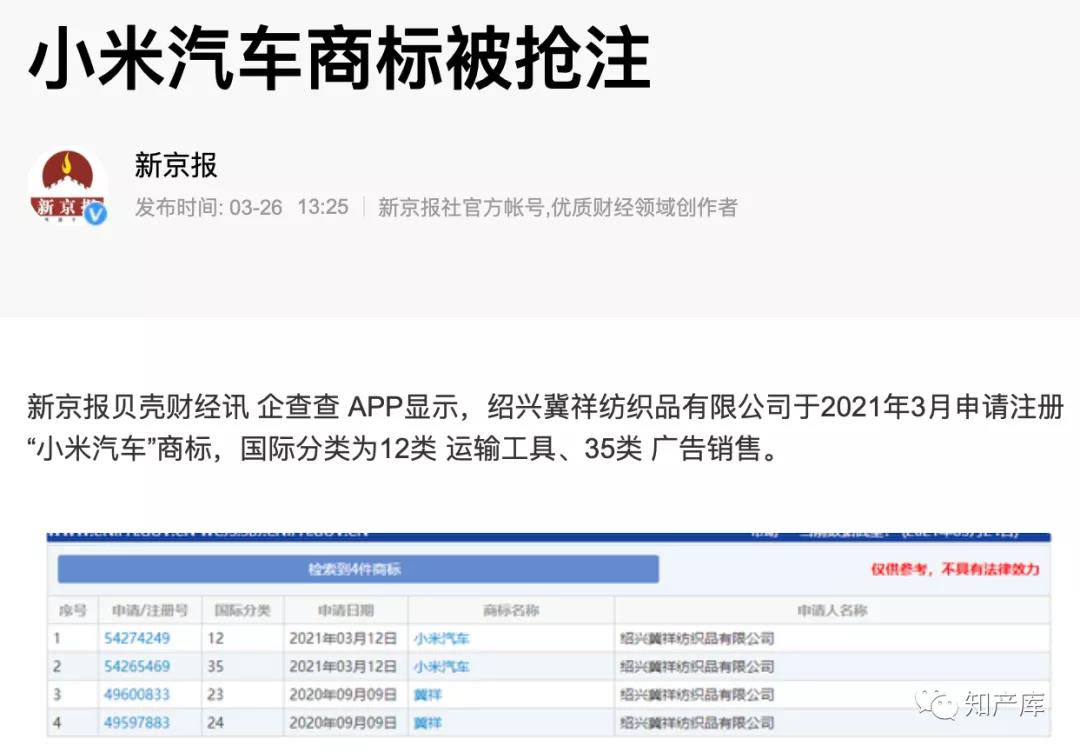Click the 新京报 avatar logo
Image resolution: width=1080 pixels, height=752 pixels.
[x=67, y=186]
